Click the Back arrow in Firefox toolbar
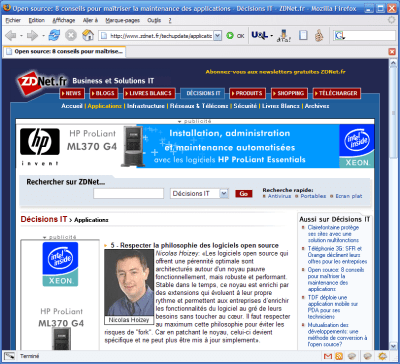The width and height of the screenshot is (400, 364). point(11,35)
